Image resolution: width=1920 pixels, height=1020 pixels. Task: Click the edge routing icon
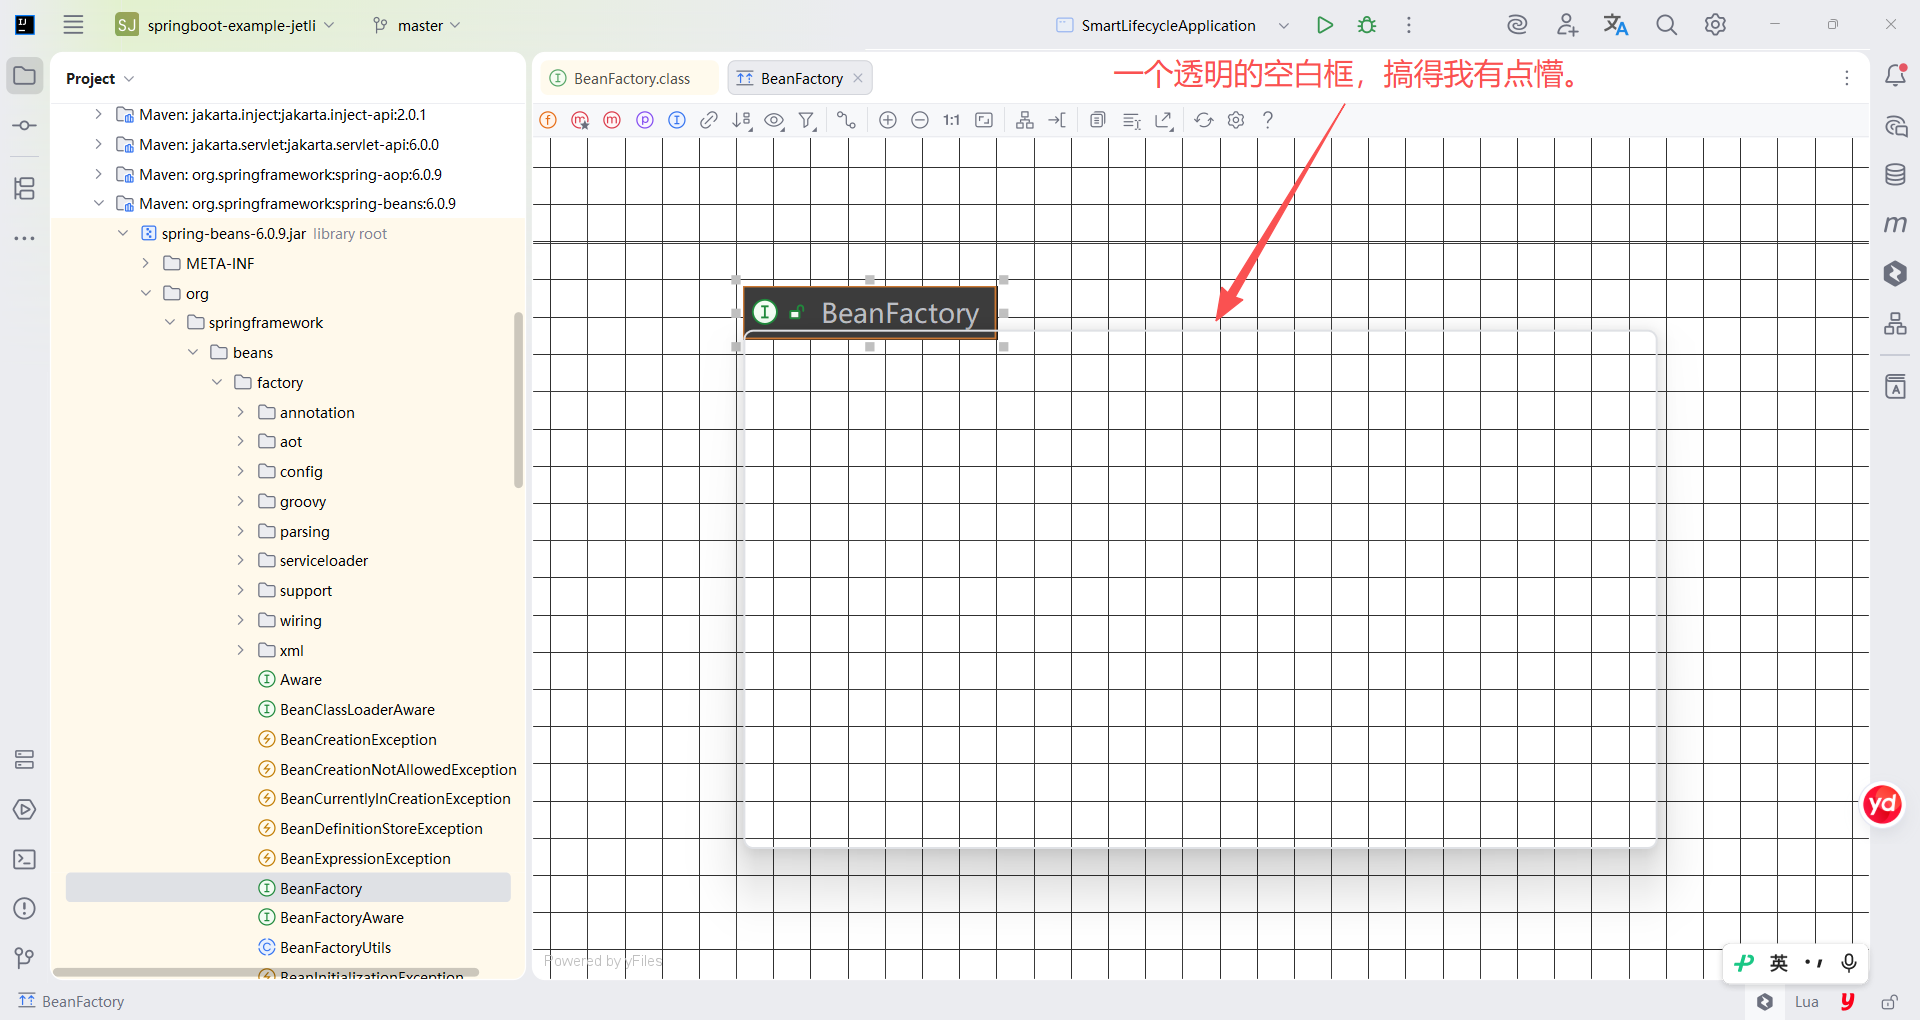pyautogui.click(x=846, y=120)
